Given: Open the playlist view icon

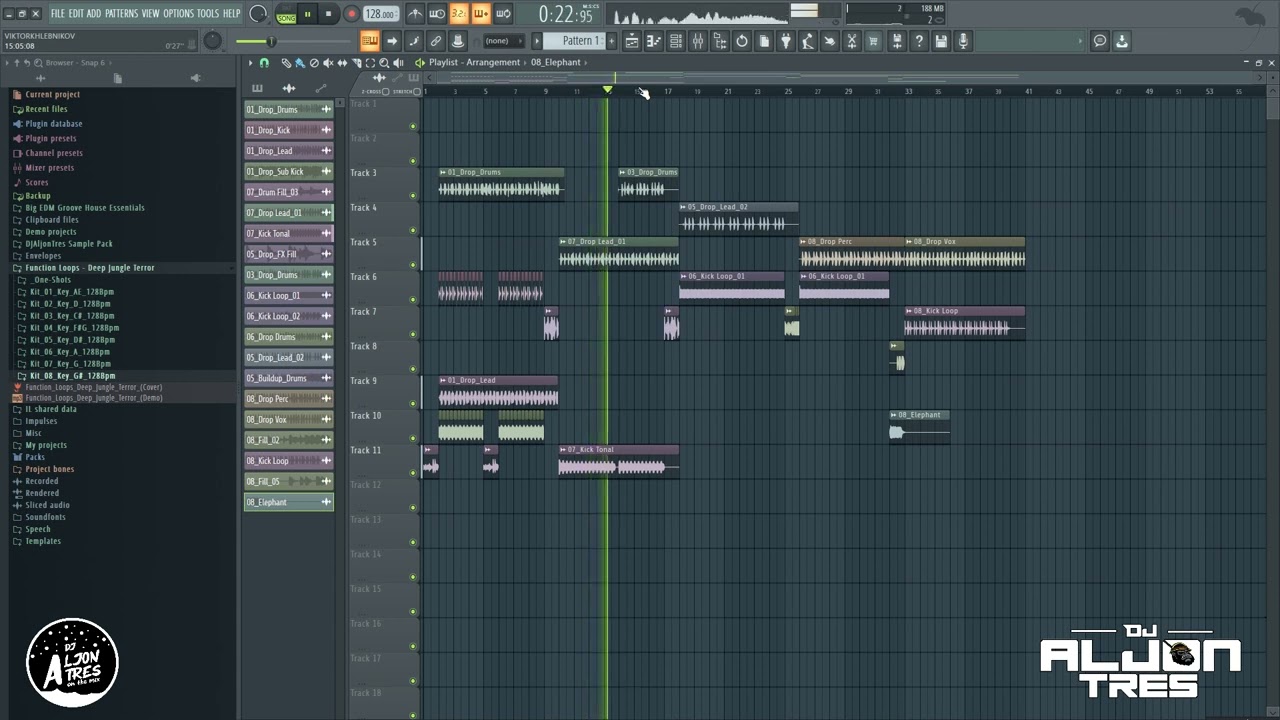Looking at the screenshot, I should [x=632, y=41].
